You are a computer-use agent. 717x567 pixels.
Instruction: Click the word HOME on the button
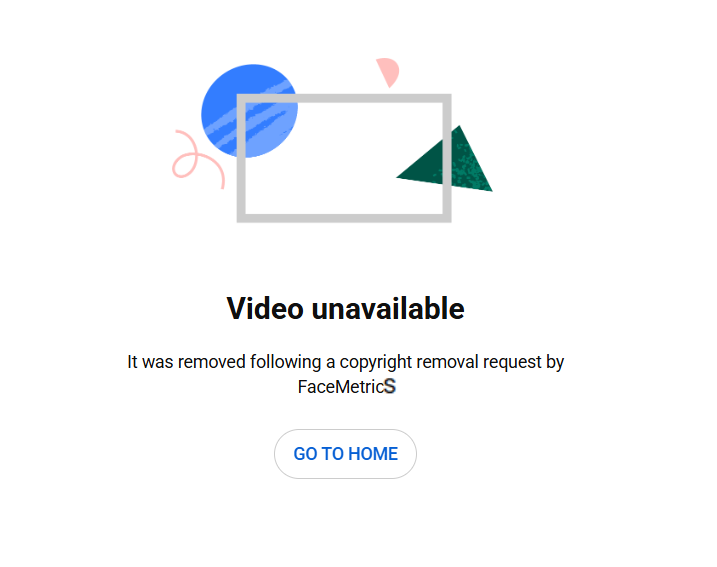[x=373, y=454]
